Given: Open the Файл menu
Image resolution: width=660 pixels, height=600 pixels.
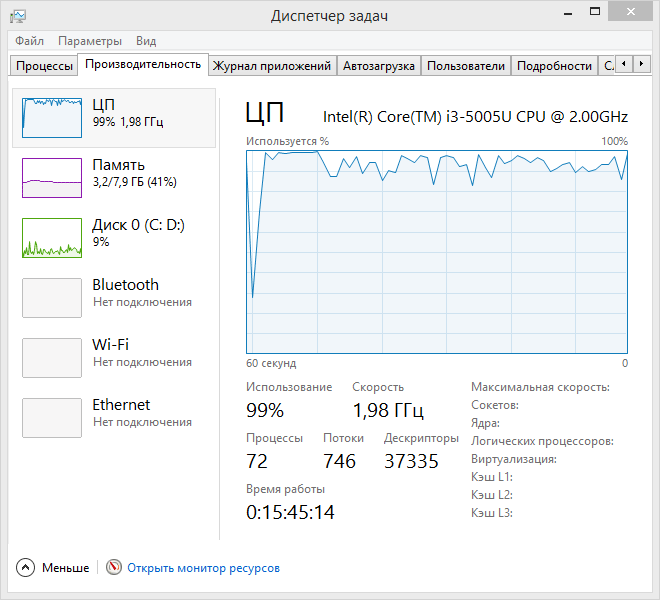Looking at the screenshot, I should pos(29,41).
